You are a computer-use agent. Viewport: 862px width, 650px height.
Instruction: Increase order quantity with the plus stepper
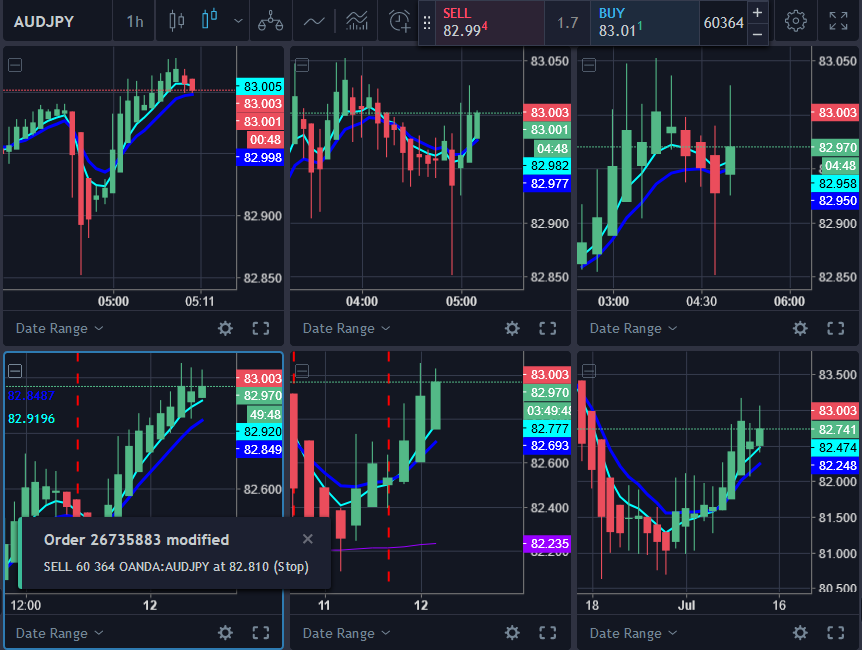click(757, 12)
